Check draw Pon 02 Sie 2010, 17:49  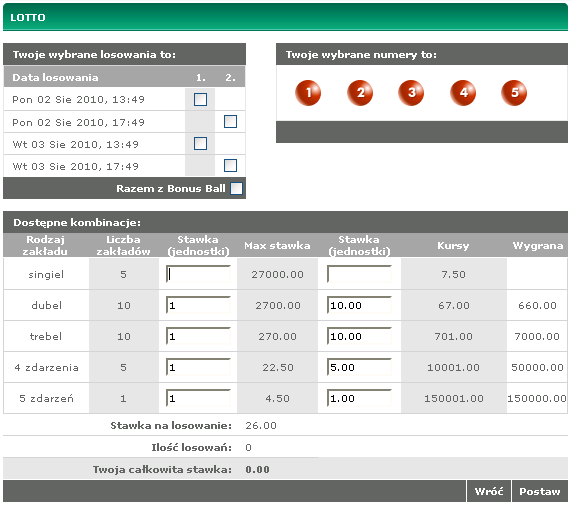click(230, 121)
